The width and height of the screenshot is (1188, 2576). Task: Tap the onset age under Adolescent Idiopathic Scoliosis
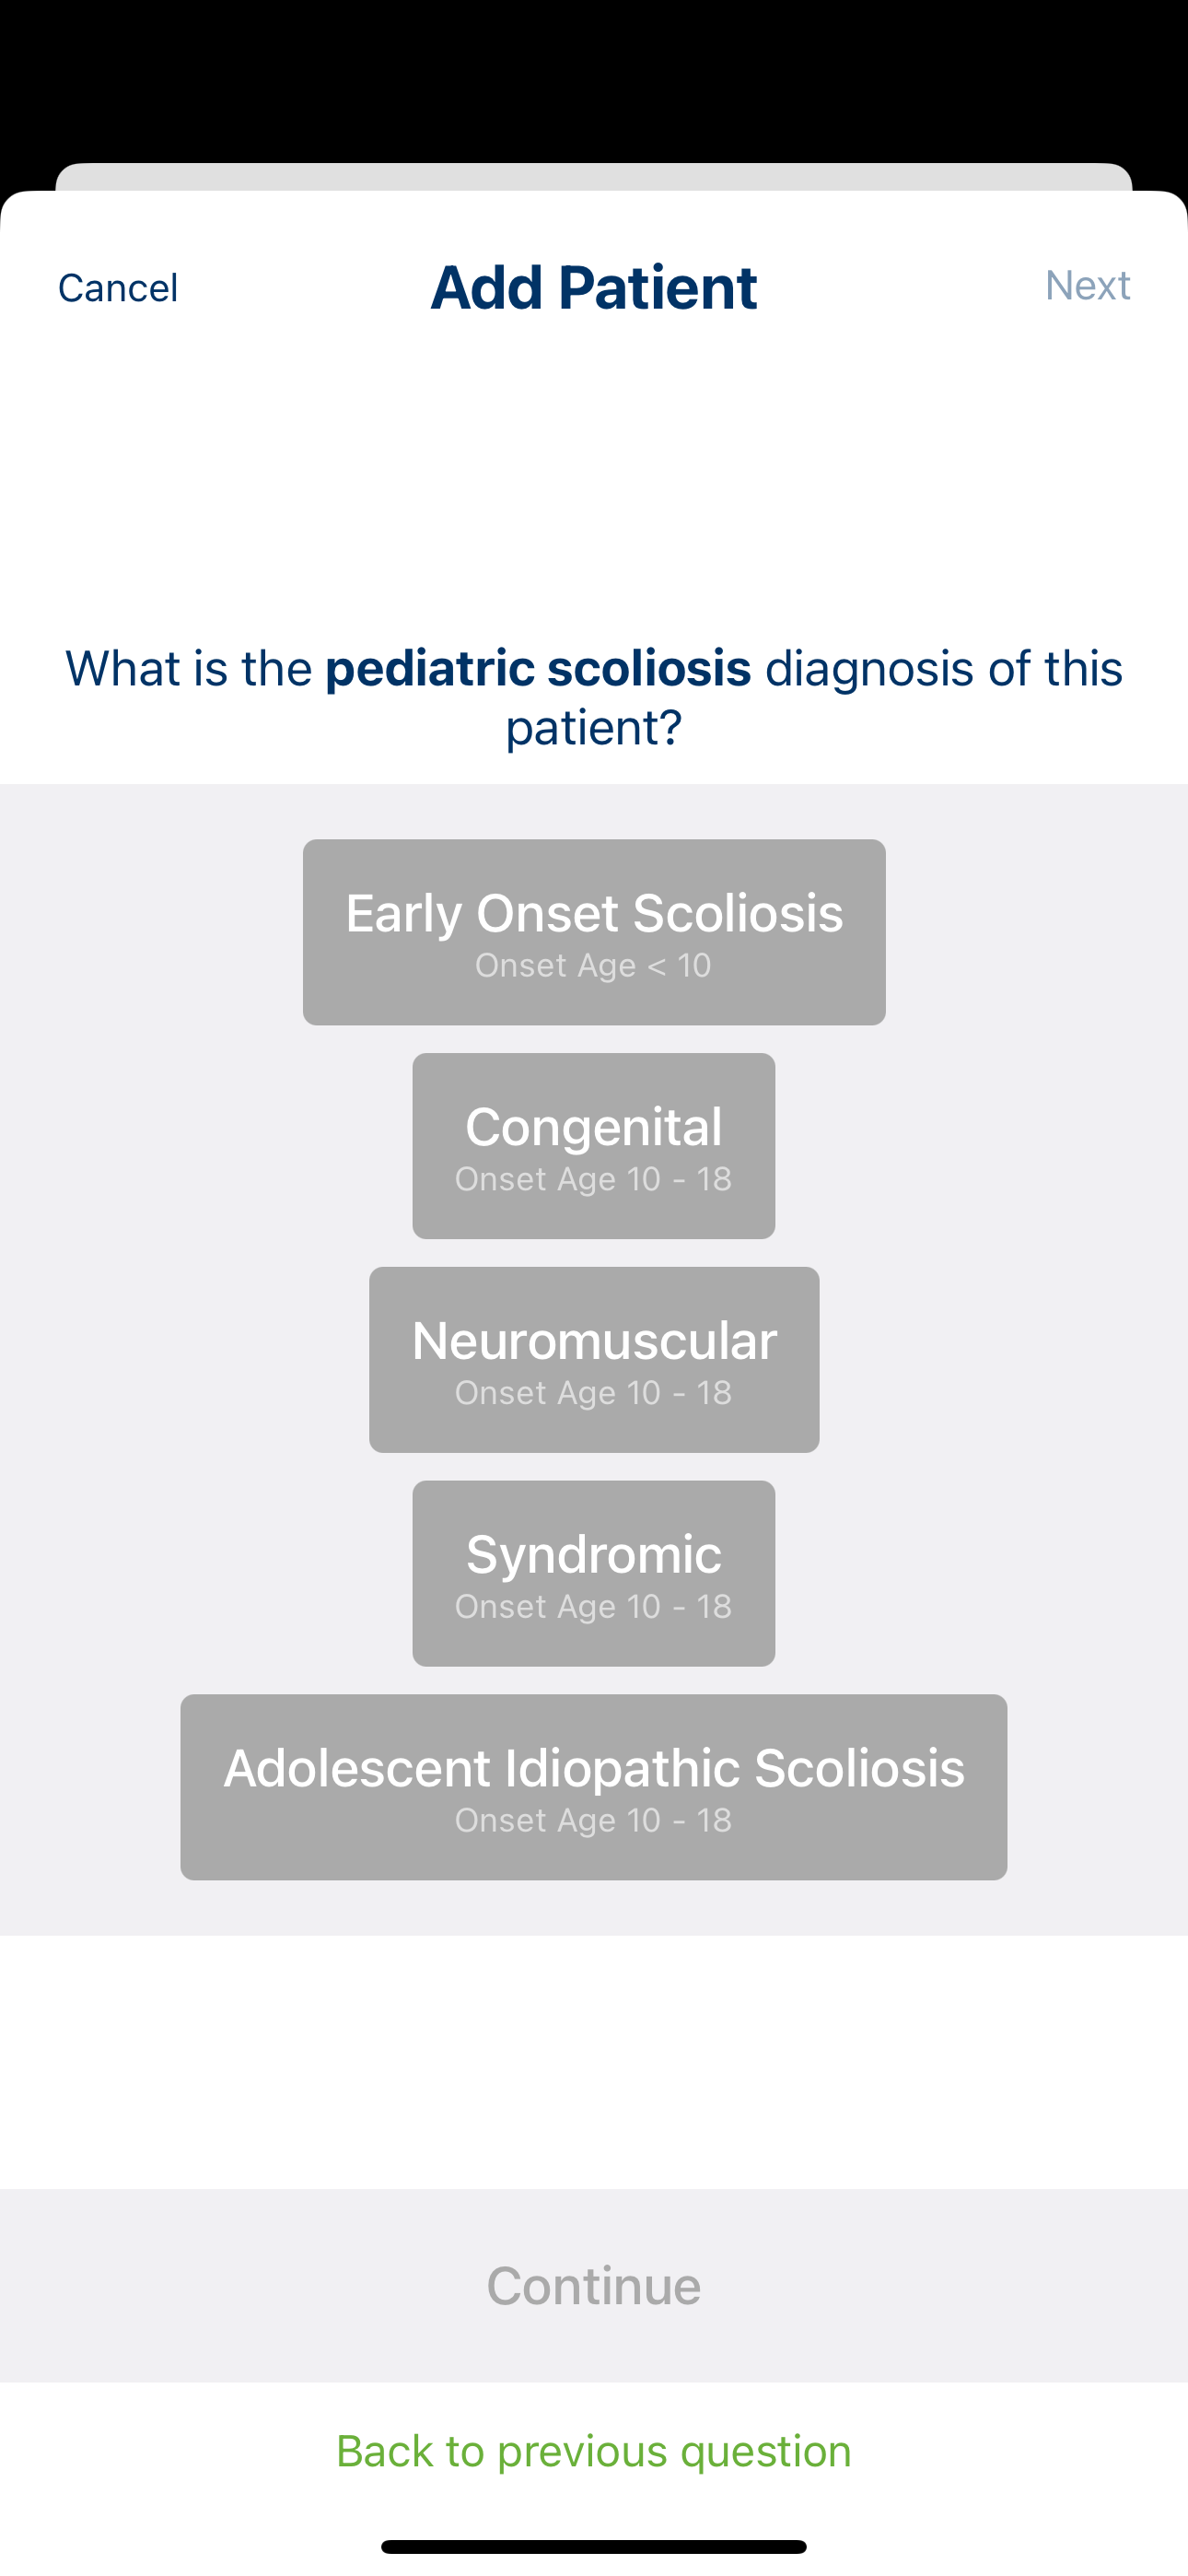pyautogui.click(x=593, y=1820)
